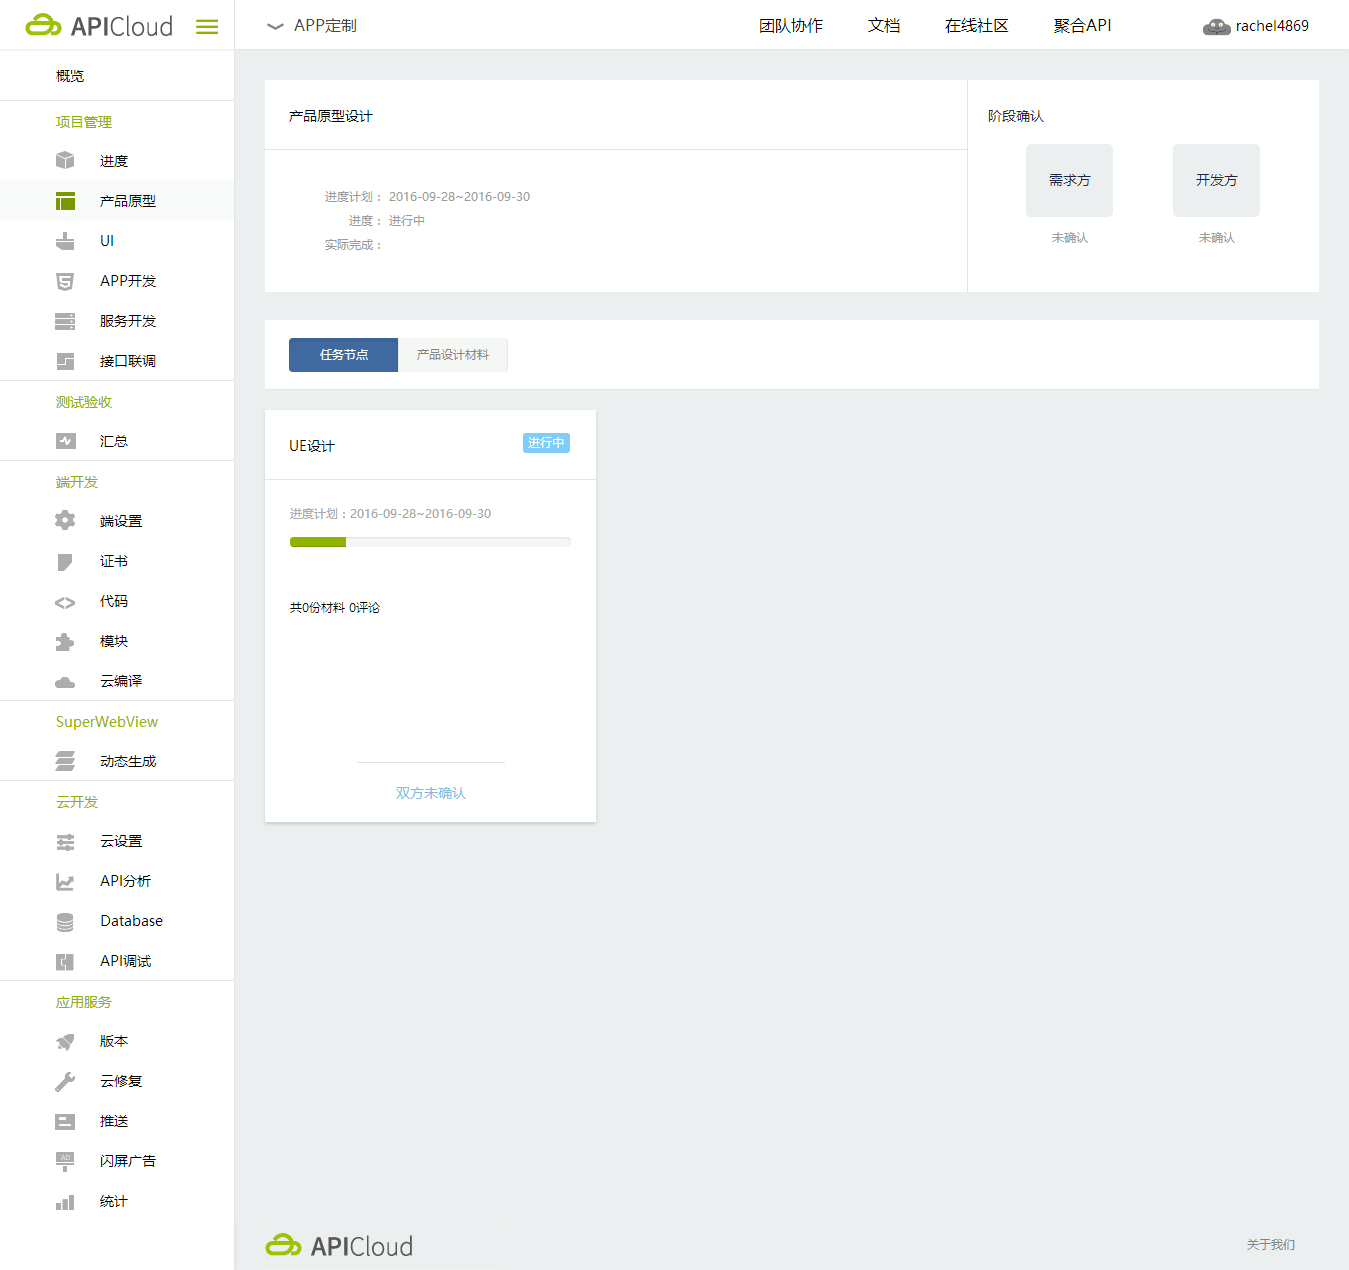Click the 证书 certificate icon
This screenshot has height=1270, width=1349.
coord(64,561)
